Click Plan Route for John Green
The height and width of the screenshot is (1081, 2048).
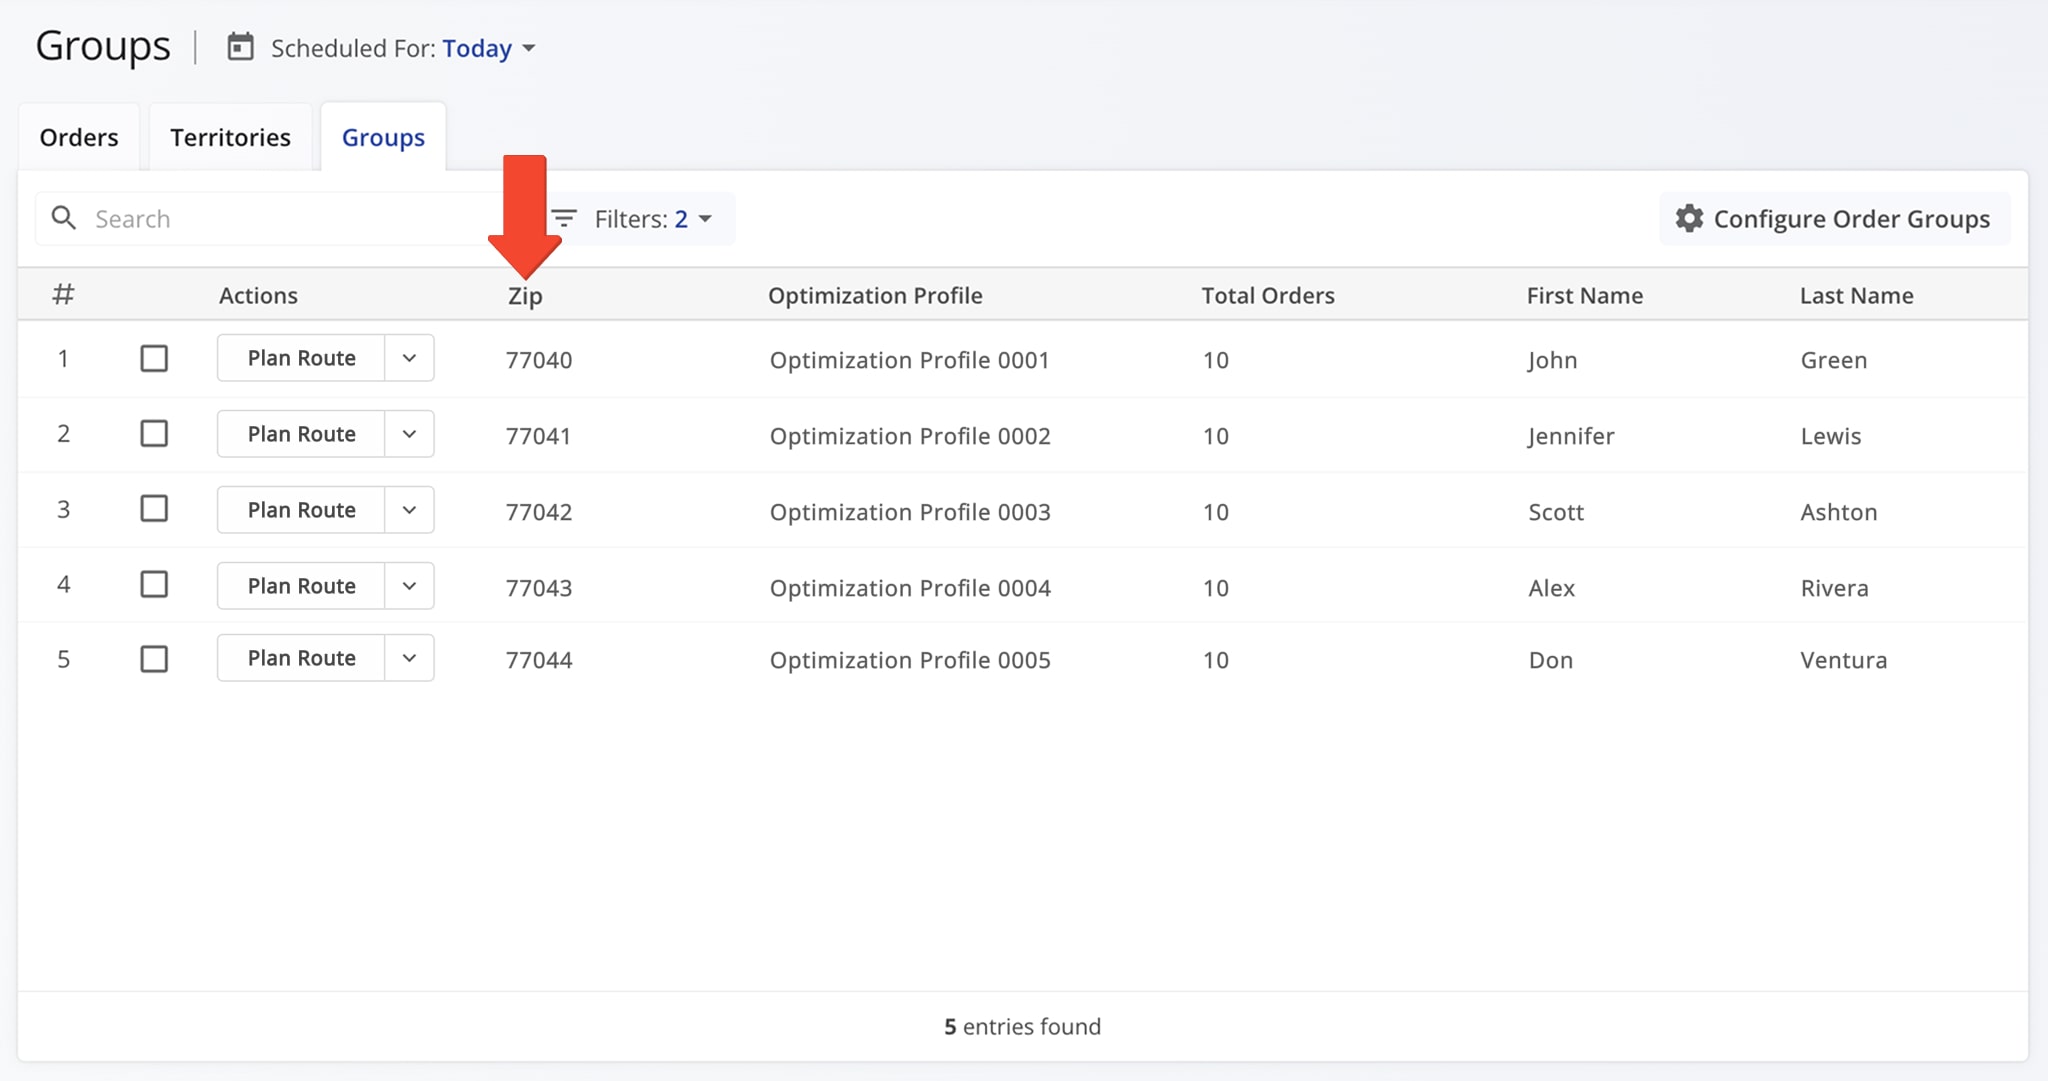[301, 358]
